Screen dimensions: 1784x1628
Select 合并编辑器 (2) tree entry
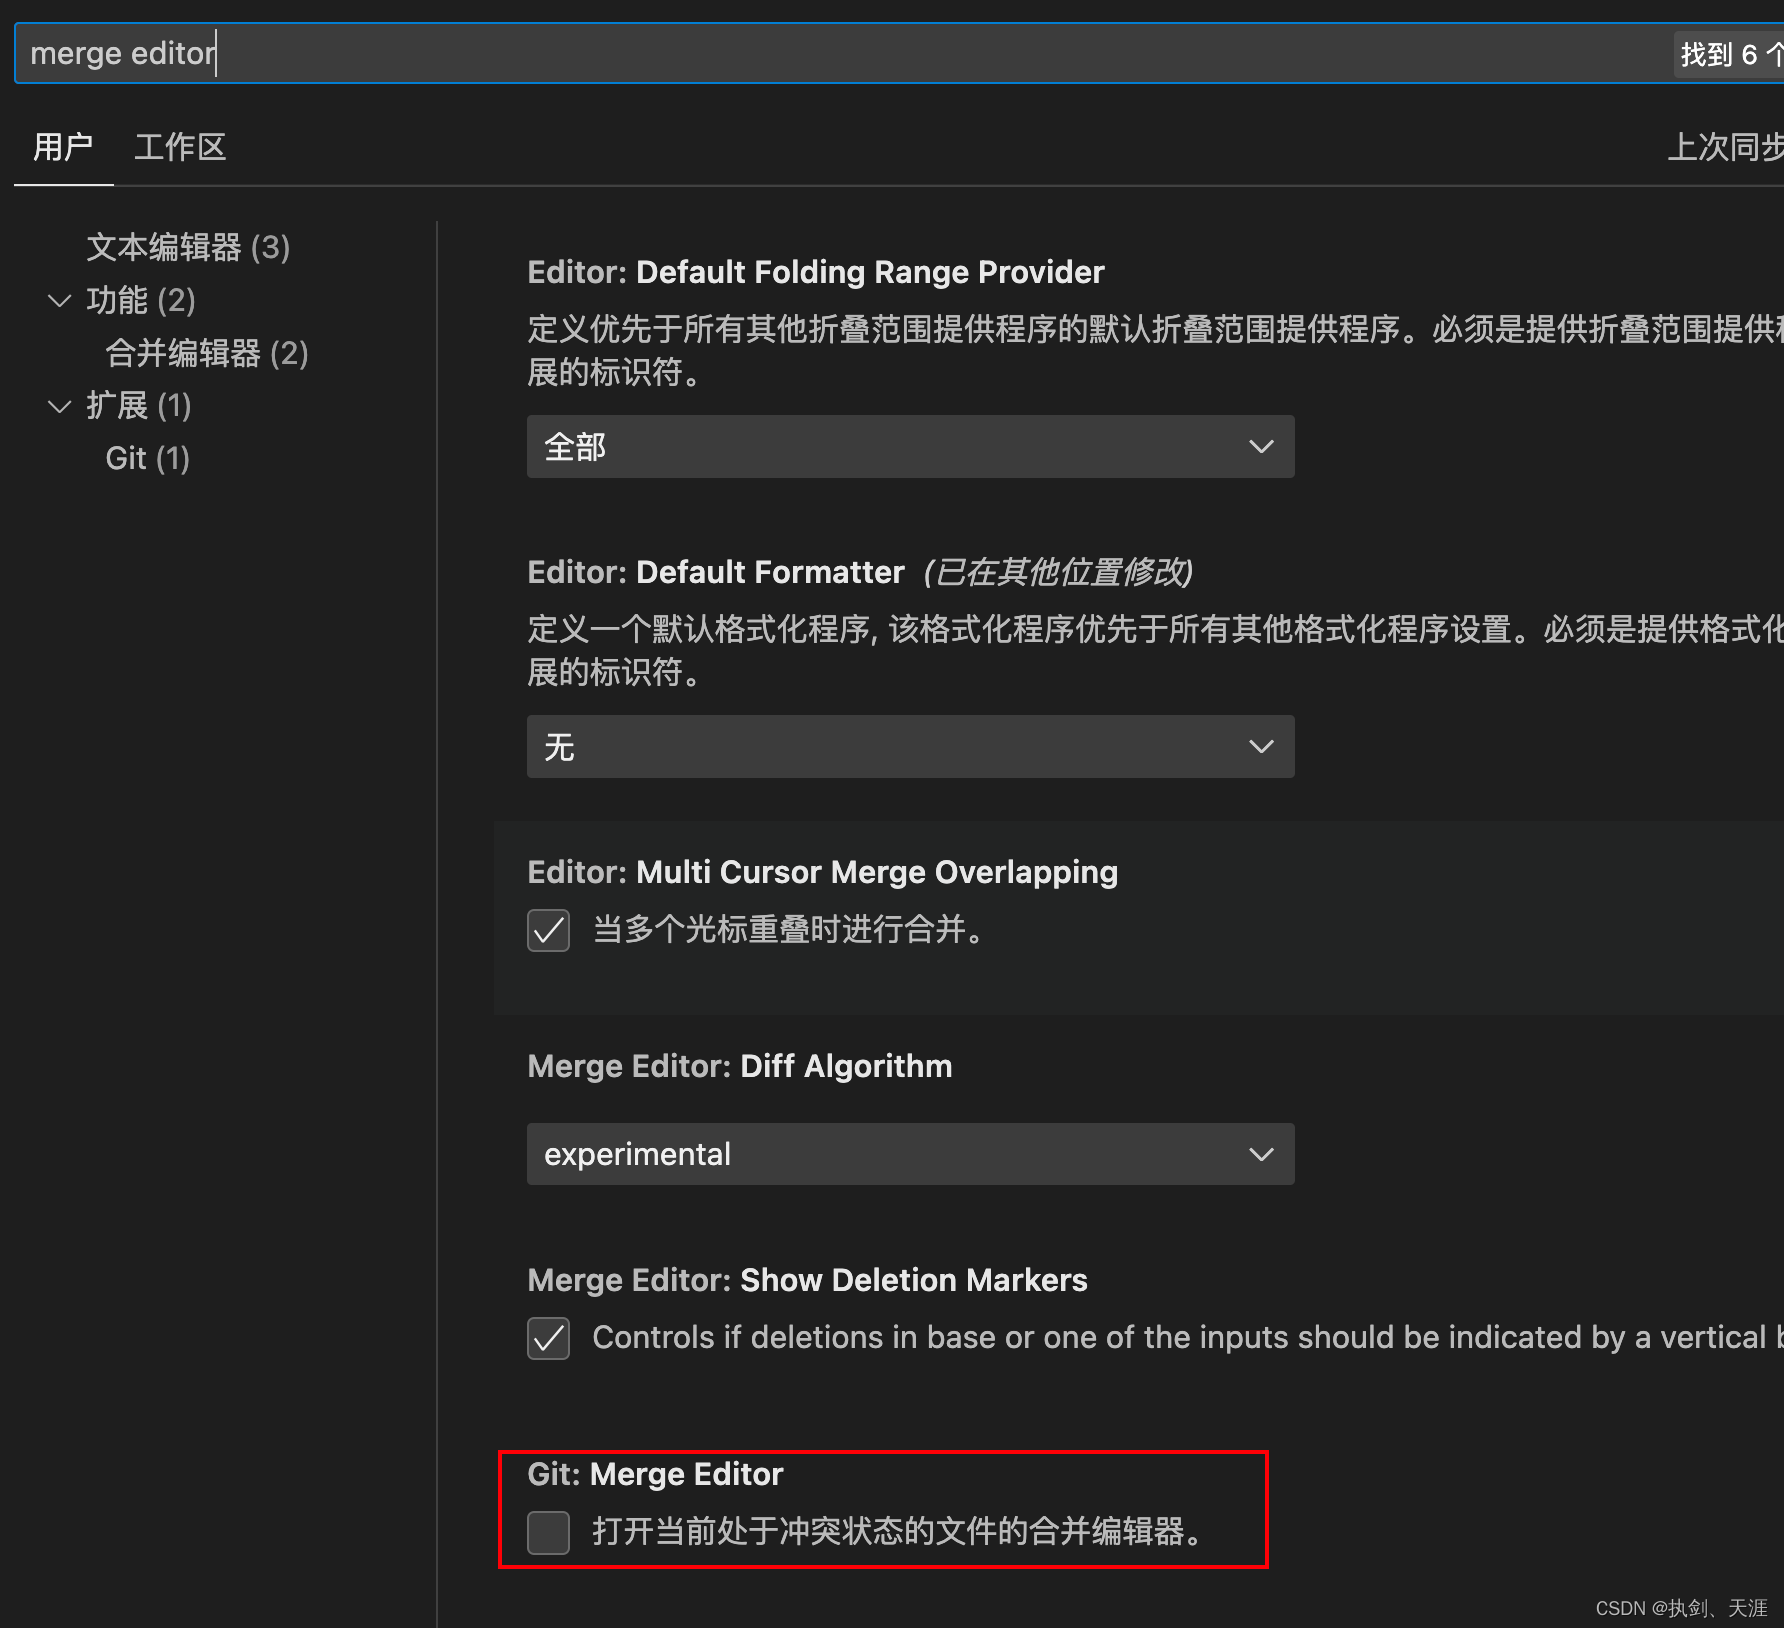[207, 353]
